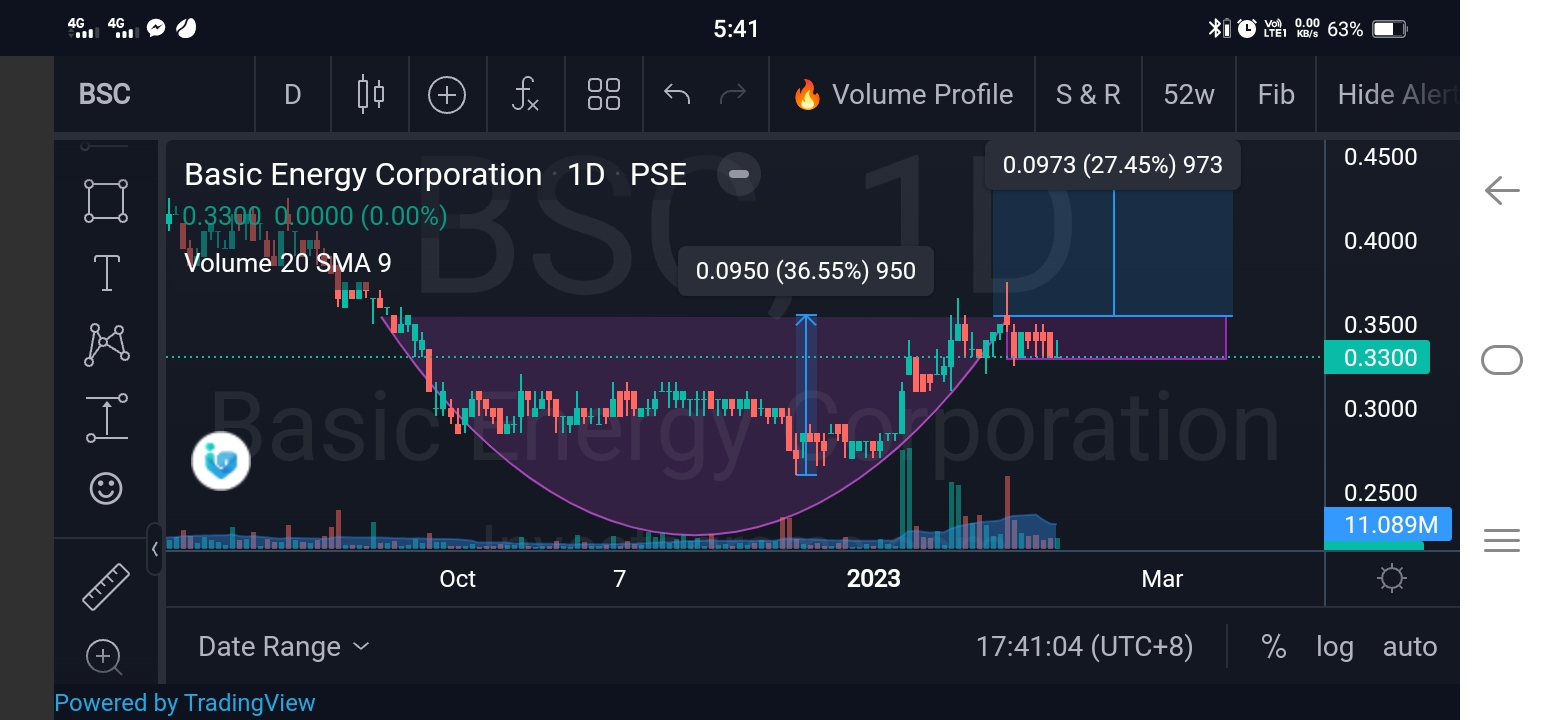Open chart settings via the gear icon
This screenshot has width=1544, height=720.
(x=1391, y=578)
